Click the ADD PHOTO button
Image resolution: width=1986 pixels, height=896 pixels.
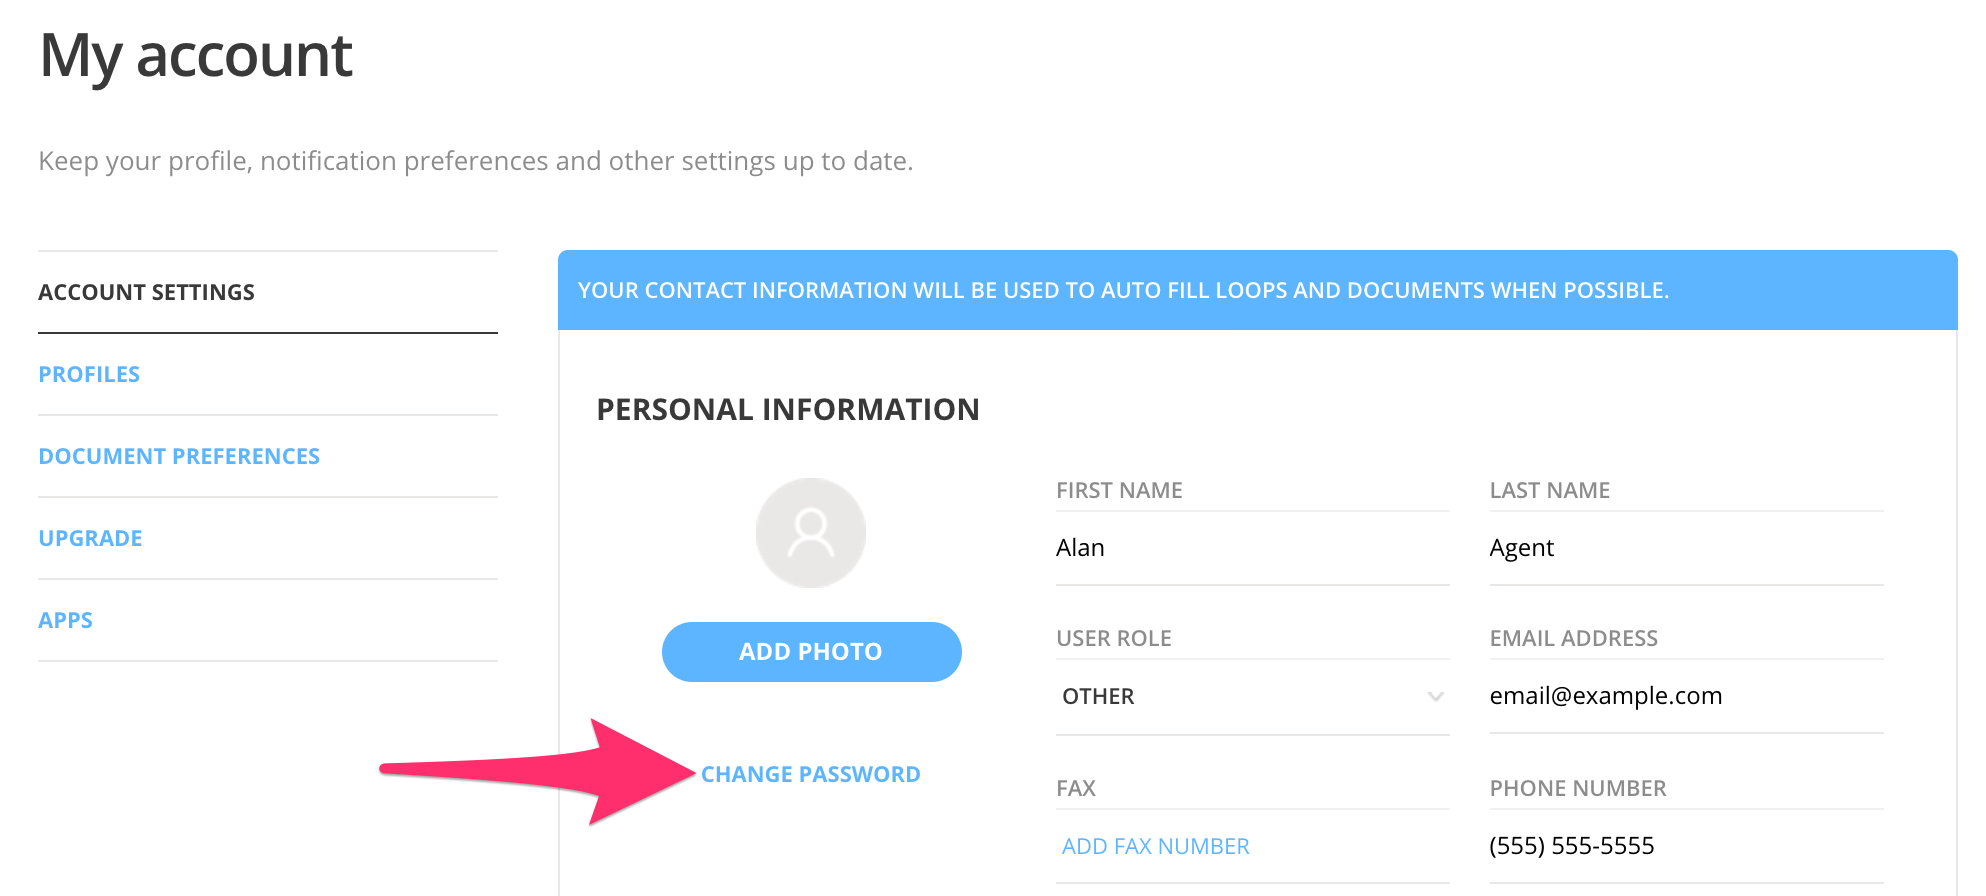pyautogui.click(x=810, y=651)
